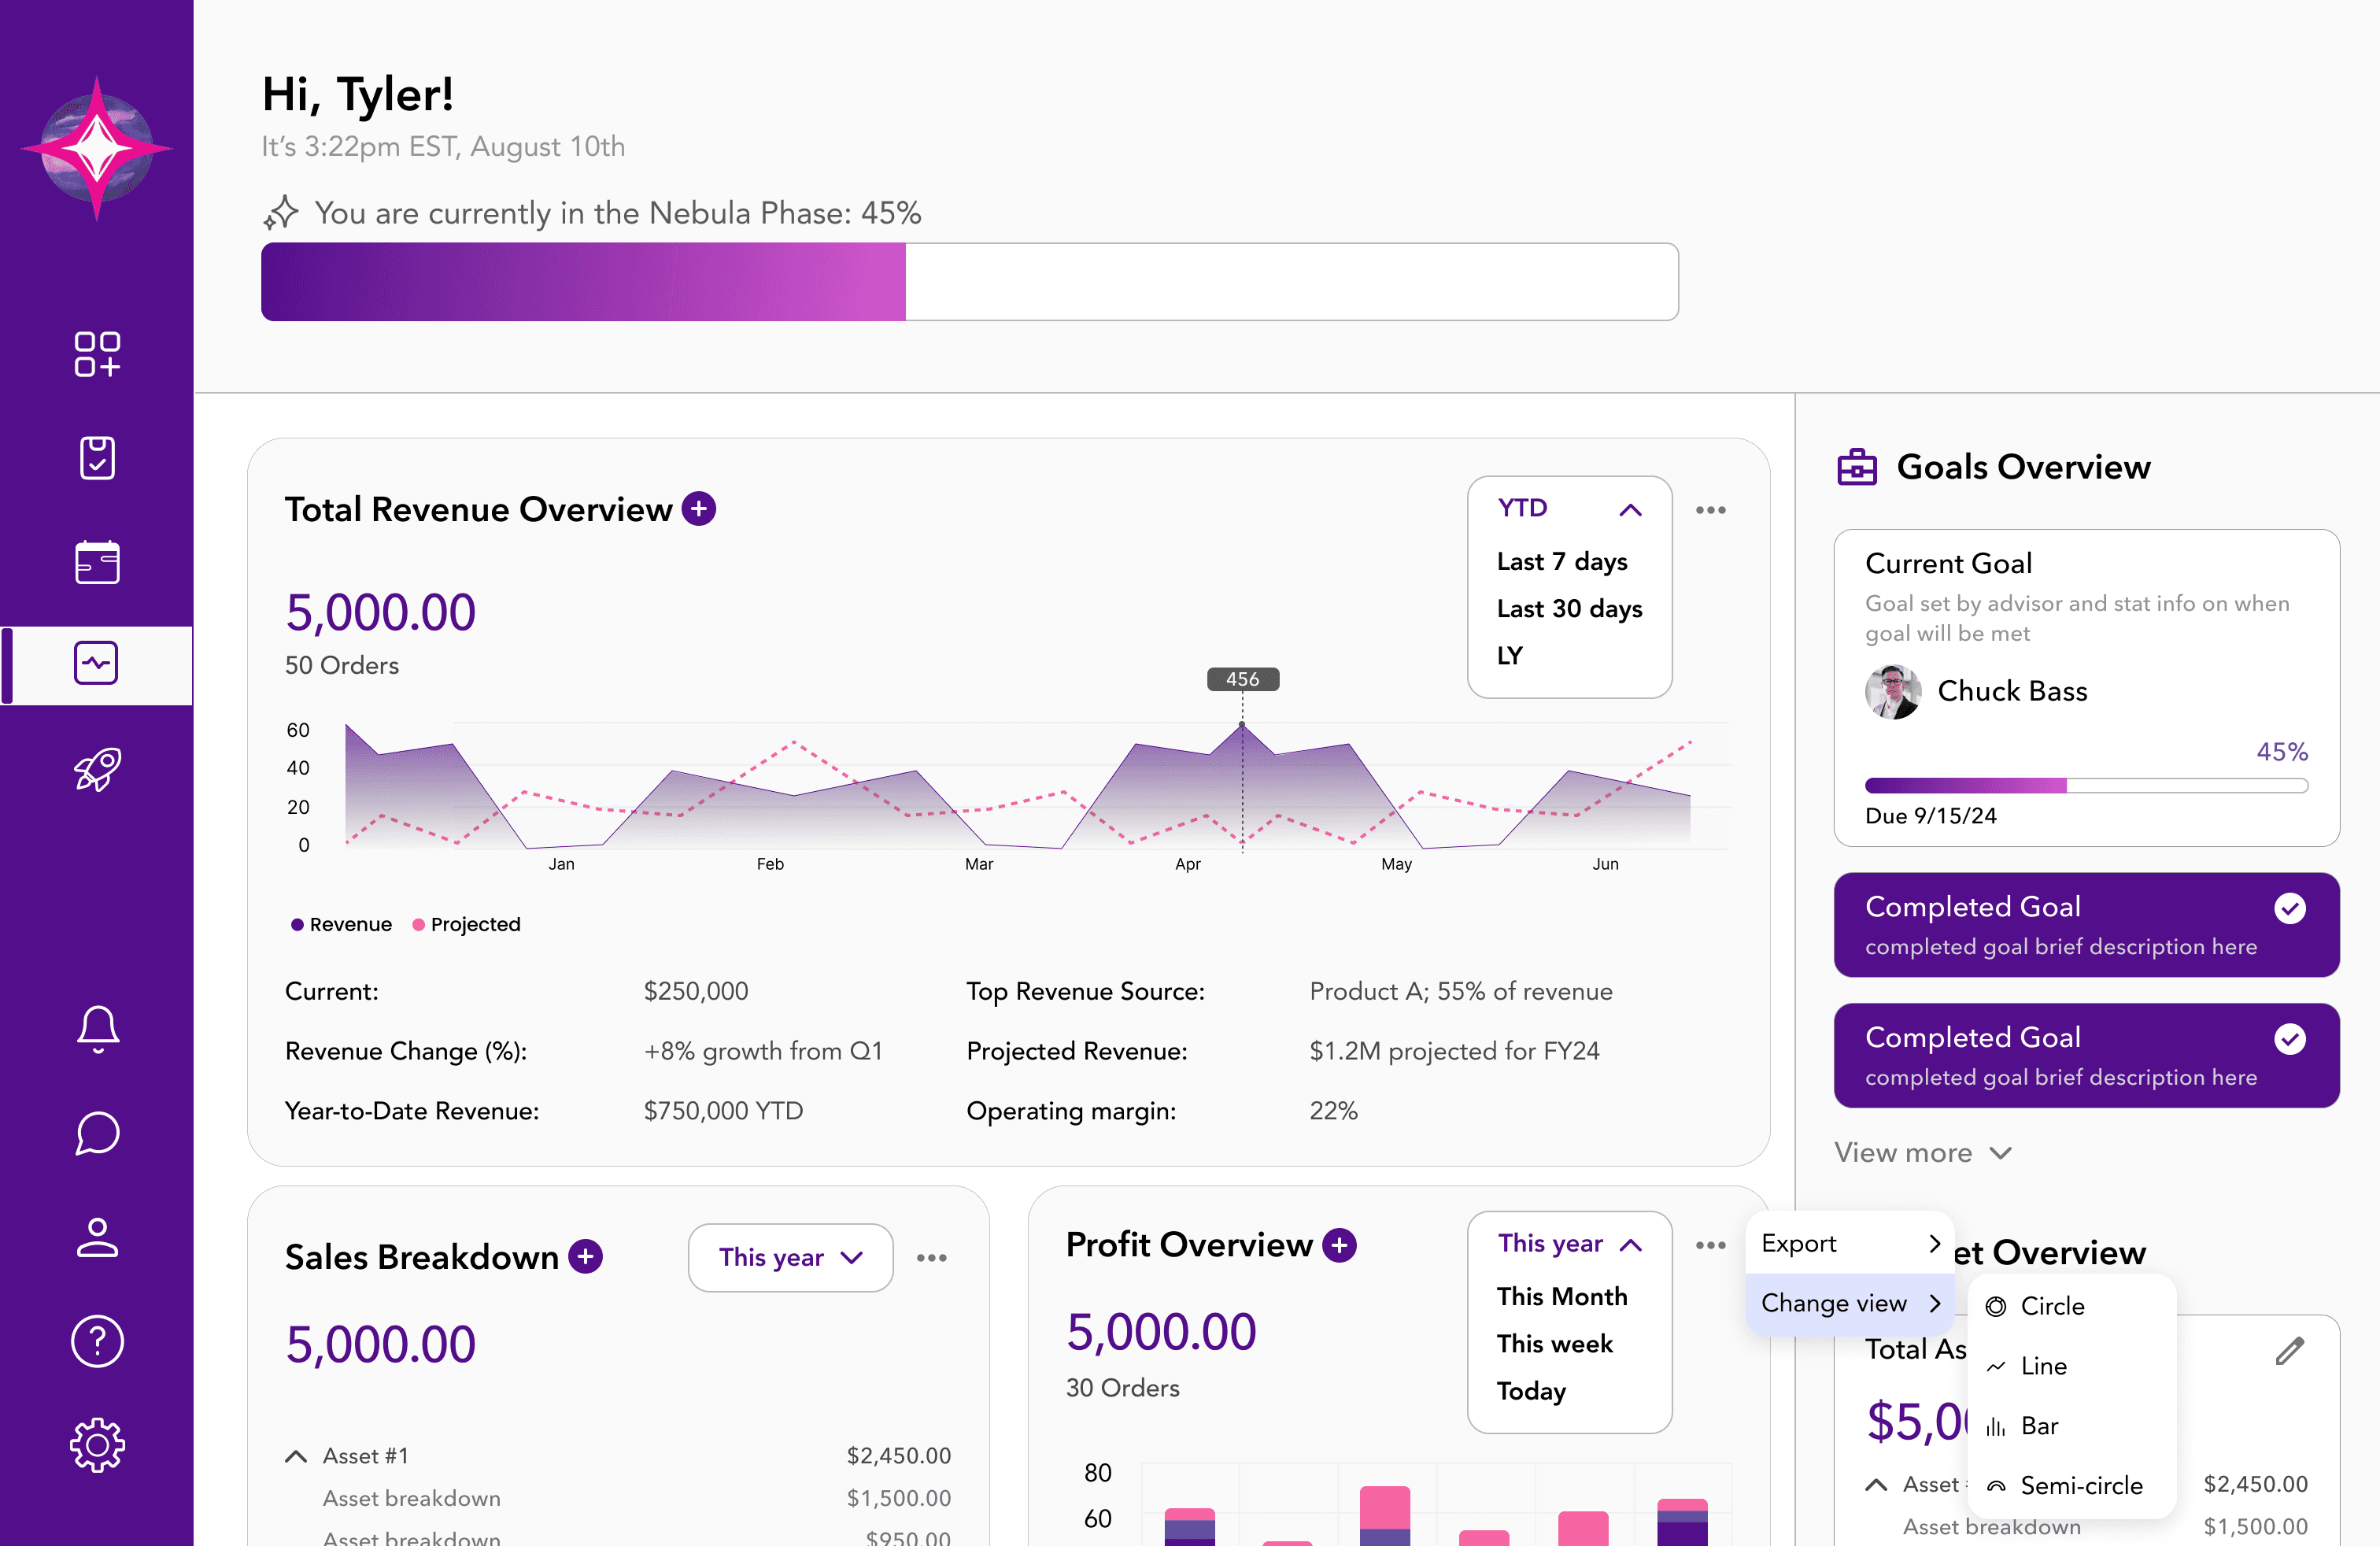This screenshot has height=1546, width=2380.
Task: Click the help question mark icon
Action: 97,1340
